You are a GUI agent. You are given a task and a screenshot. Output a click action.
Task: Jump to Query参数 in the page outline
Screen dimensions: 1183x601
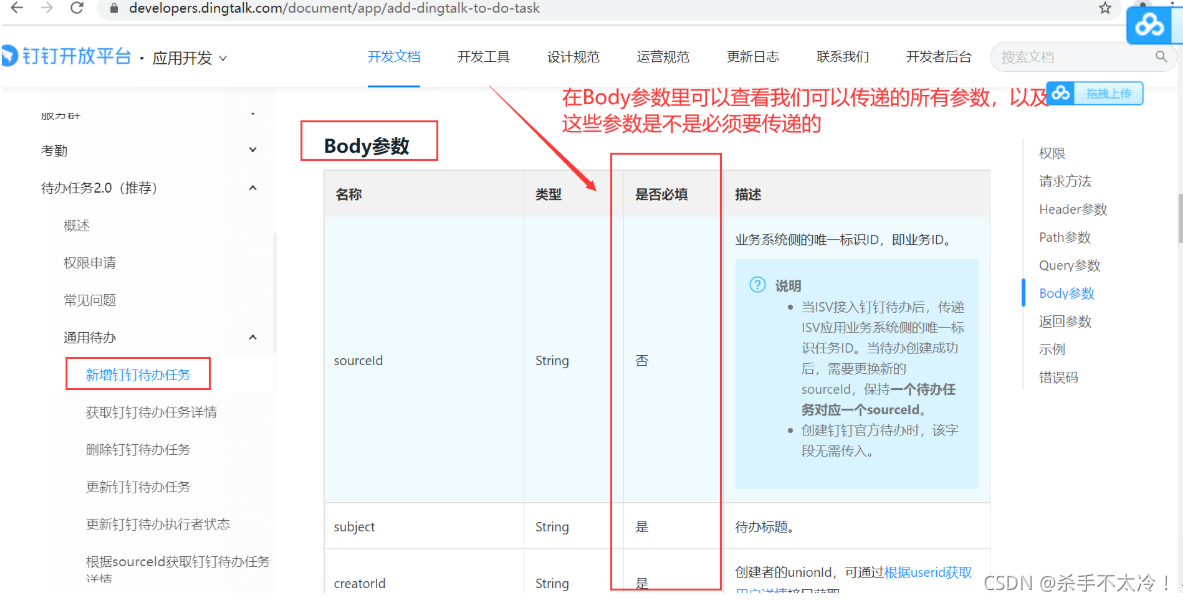pyautogui.click(x=1069, y=265)
